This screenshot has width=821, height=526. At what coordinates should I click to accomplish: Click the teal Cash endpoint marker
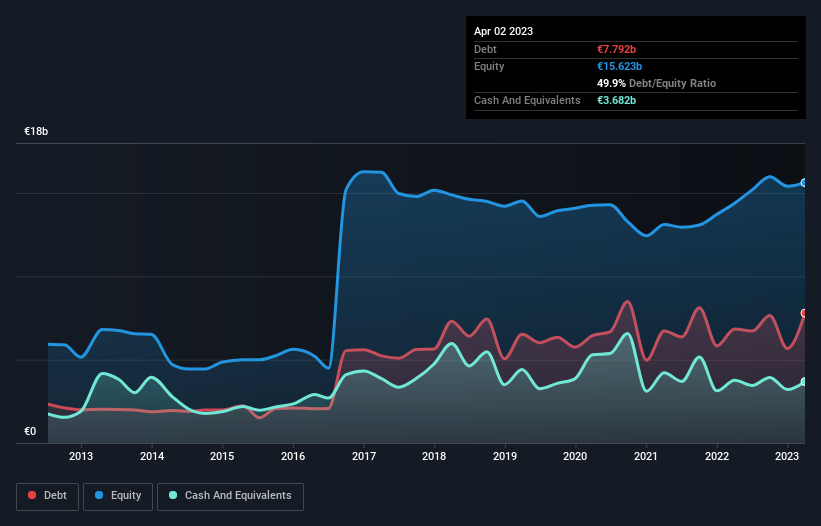(x=804, y=382)
